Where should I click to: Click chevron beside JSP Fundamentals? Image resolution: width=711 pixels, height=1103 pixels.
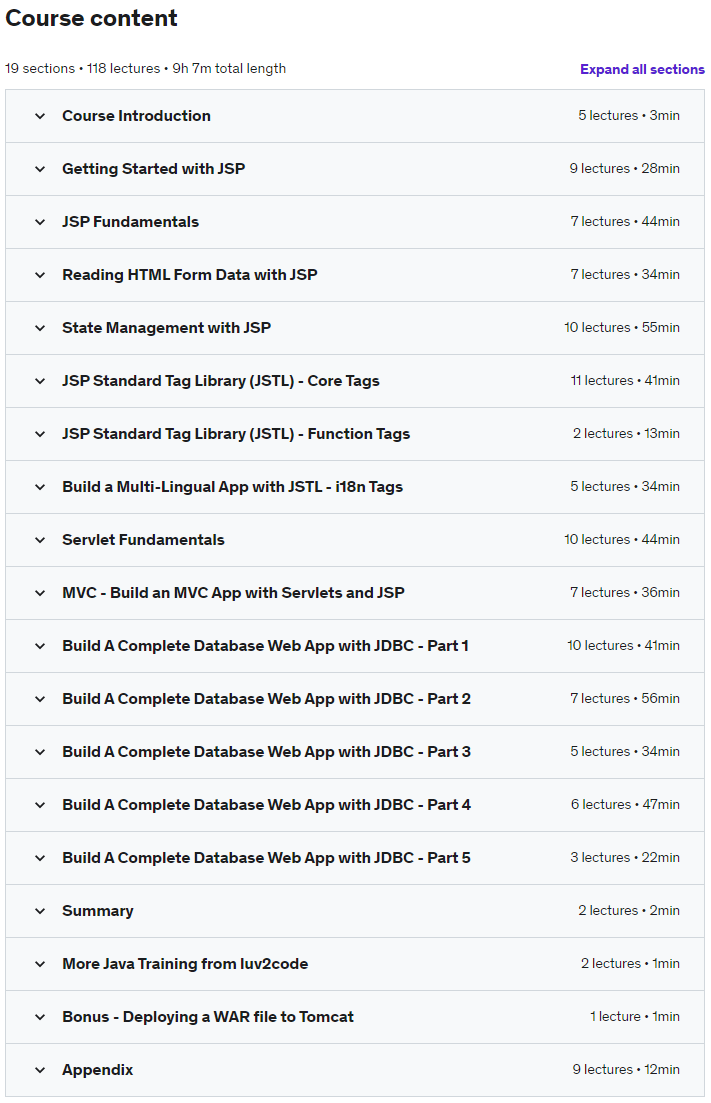(40, 222)
